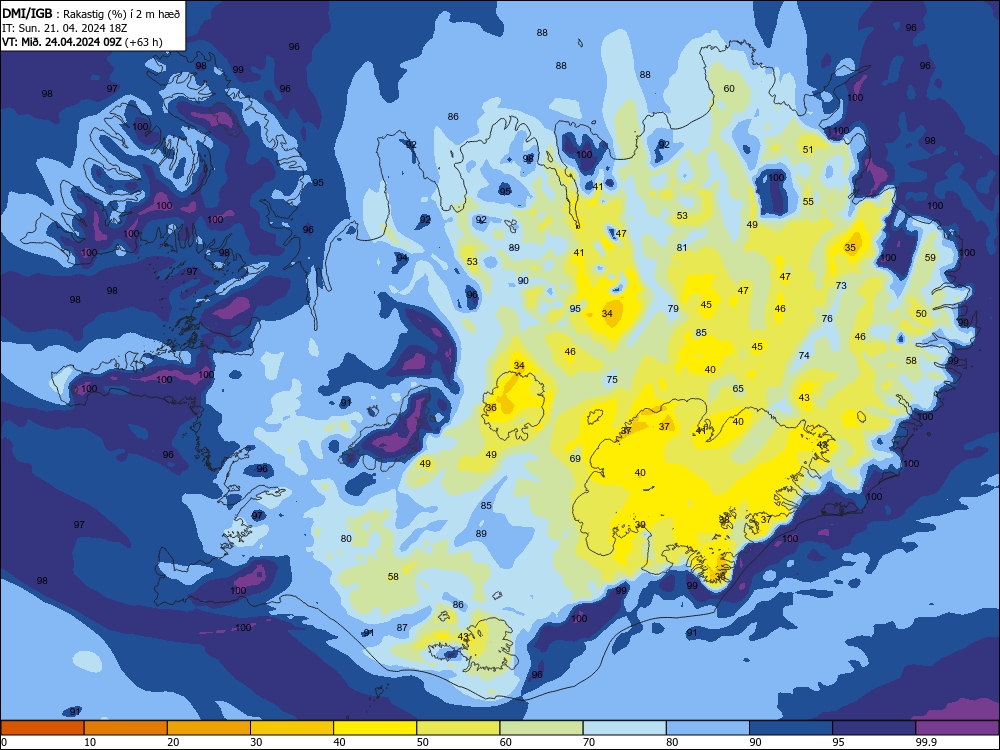Click the map value '94' in the northwest
Viewport: 1000px width, 750px height.
tap(402, 257)
